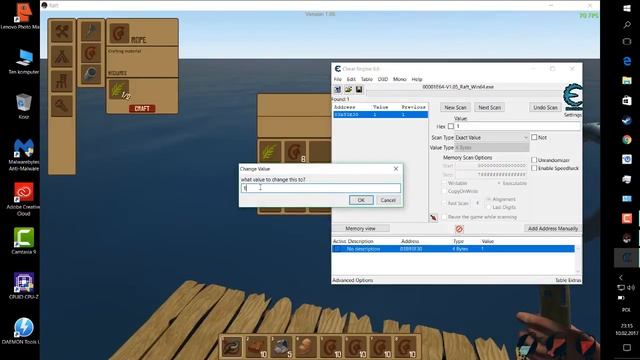
Task: Enable the Unrandomizer checkbox
Action: (x=534, y=160)
